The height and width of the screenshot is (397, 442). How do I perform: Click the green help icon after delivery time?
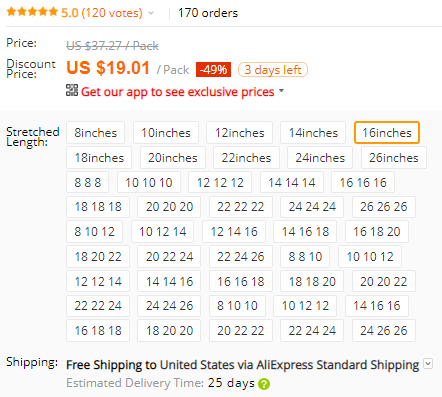click(264, 384)
